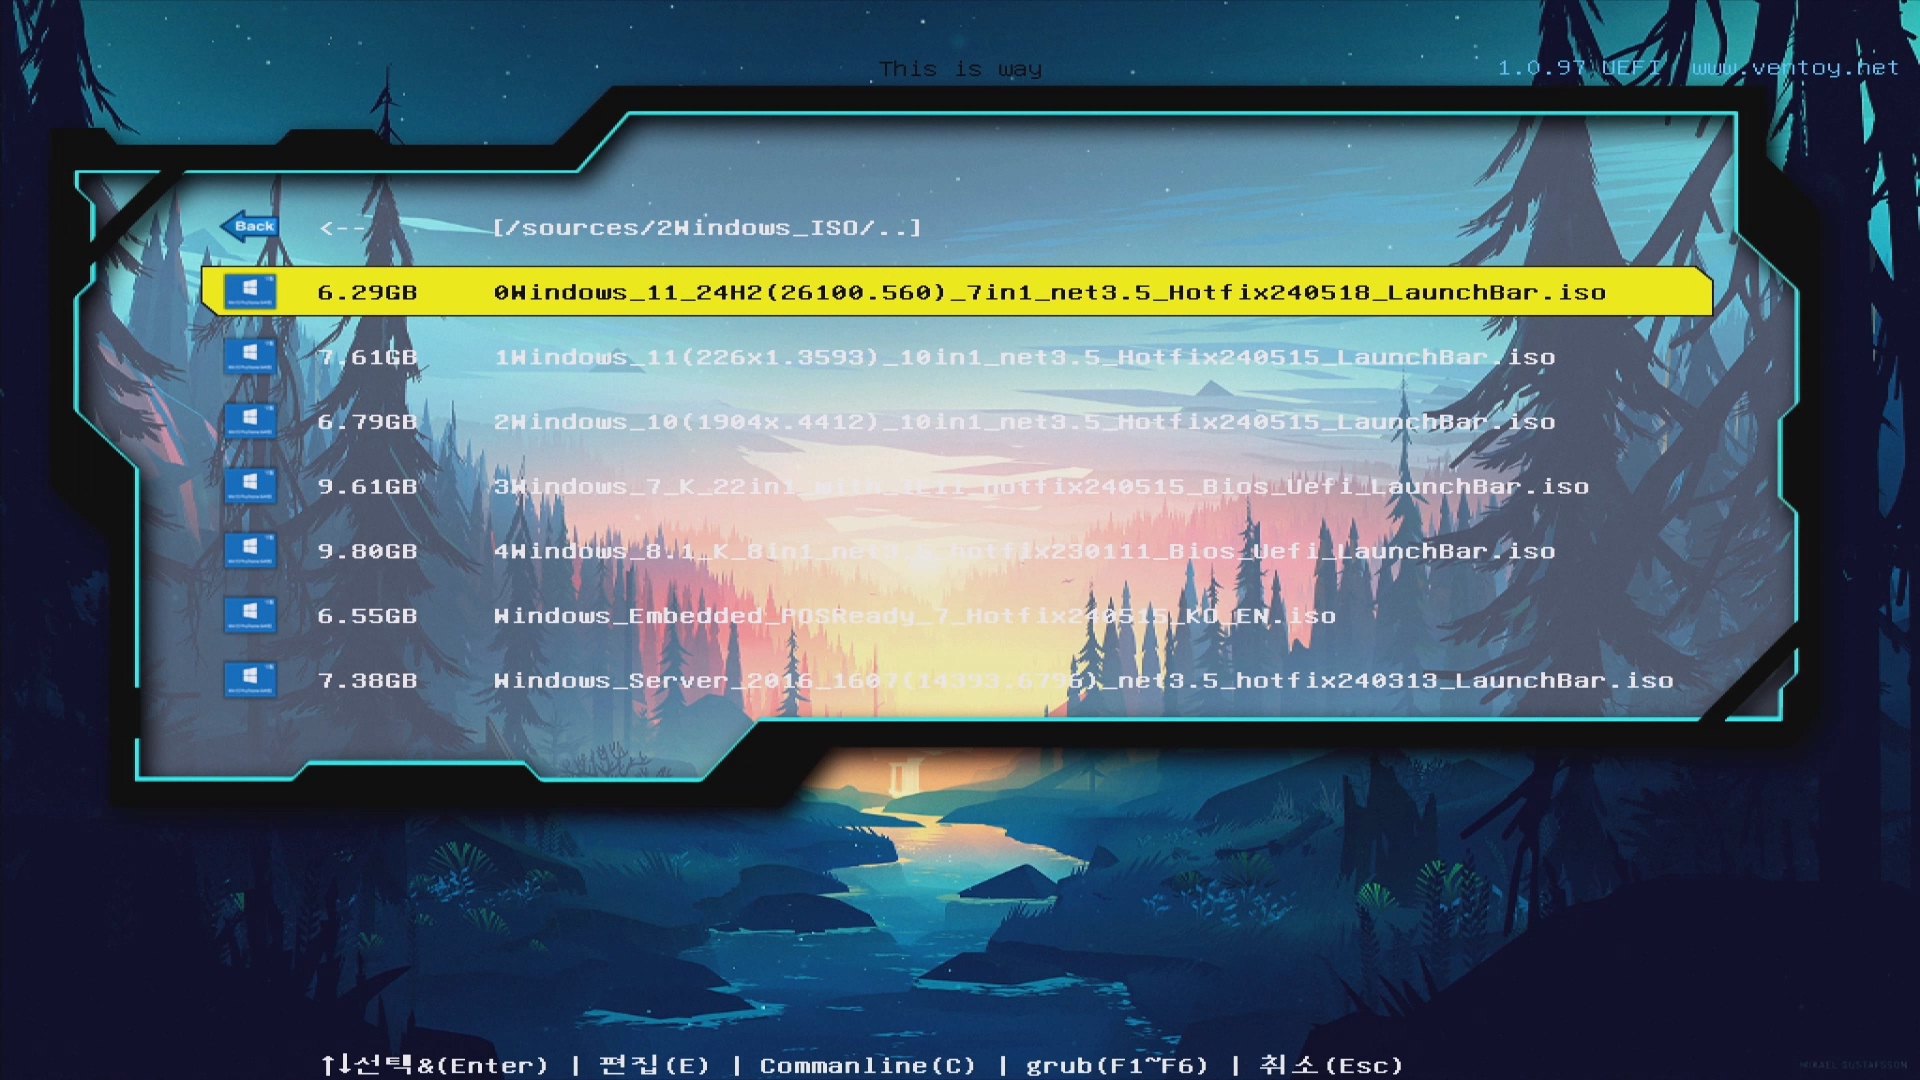Click Windows icon beside the 7.38GB entry

250,680
